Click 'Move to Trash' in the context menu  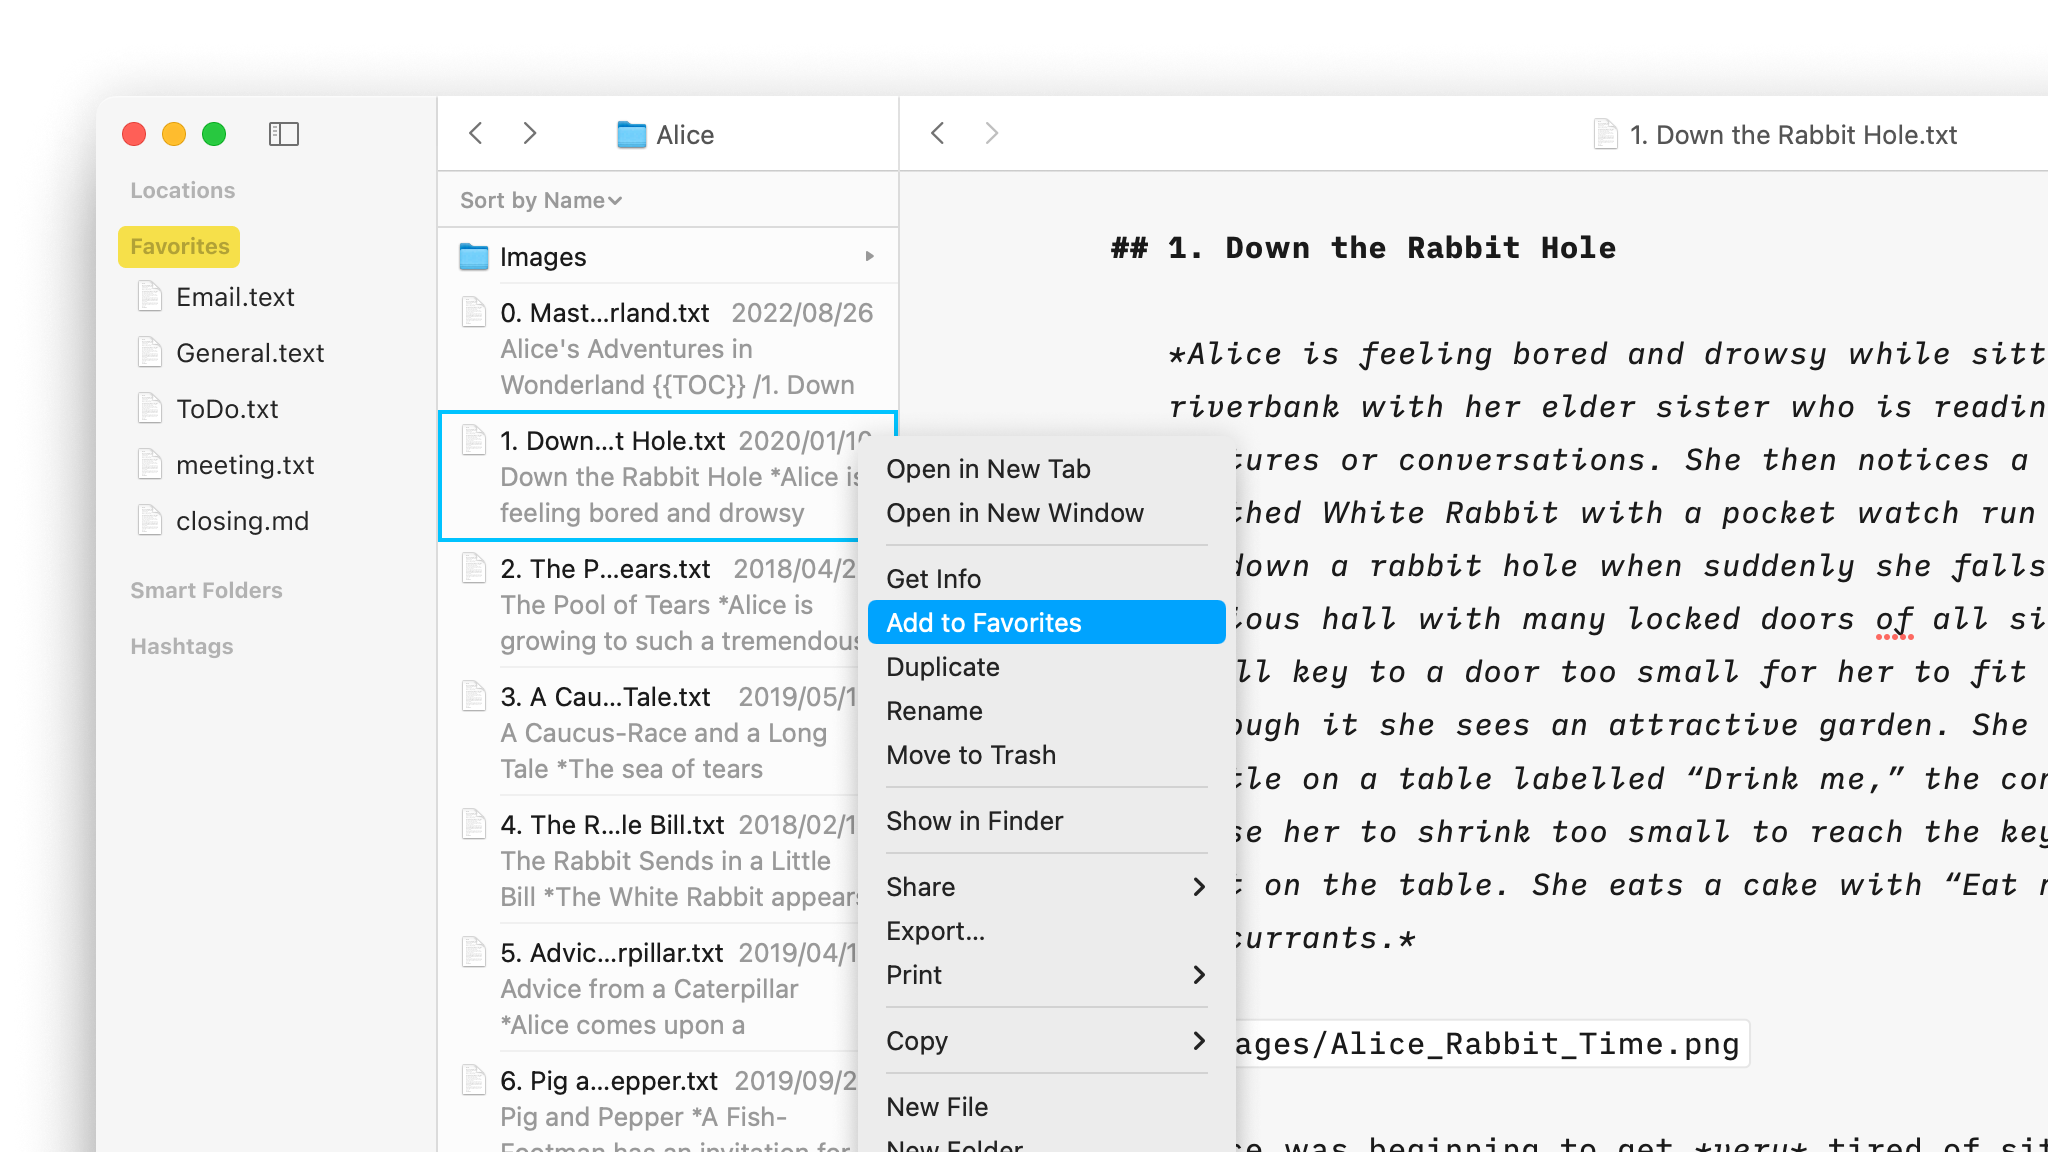(x=971, y=755)
